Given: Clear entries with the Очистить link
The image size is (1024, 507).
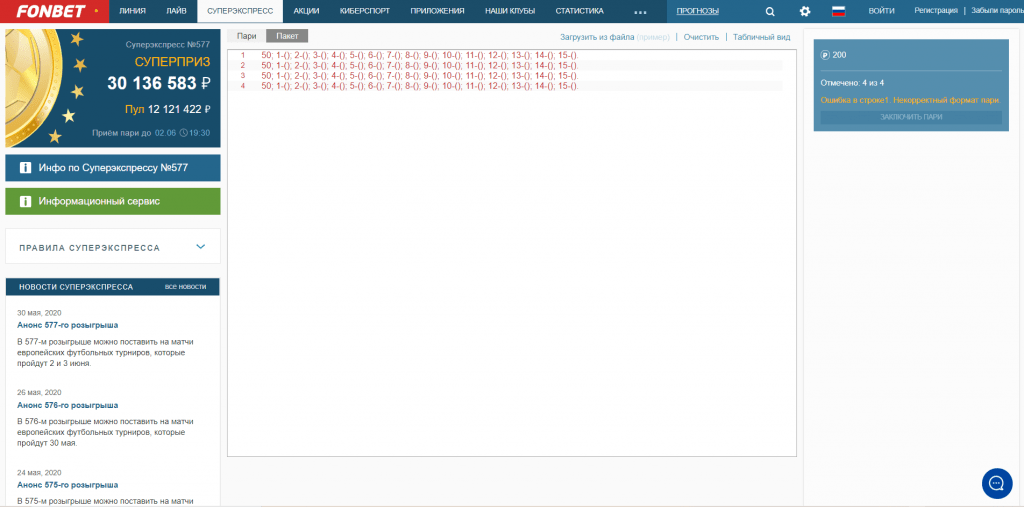Looking at the screenshot, I should pos(701,37).
